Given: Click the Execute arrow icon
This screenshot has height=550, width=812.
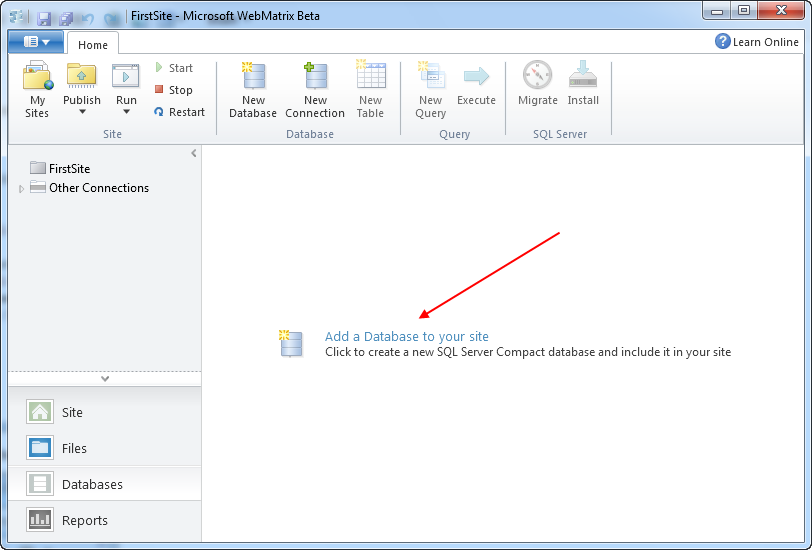Looking at the screenshot, I should tap(476, 76).
